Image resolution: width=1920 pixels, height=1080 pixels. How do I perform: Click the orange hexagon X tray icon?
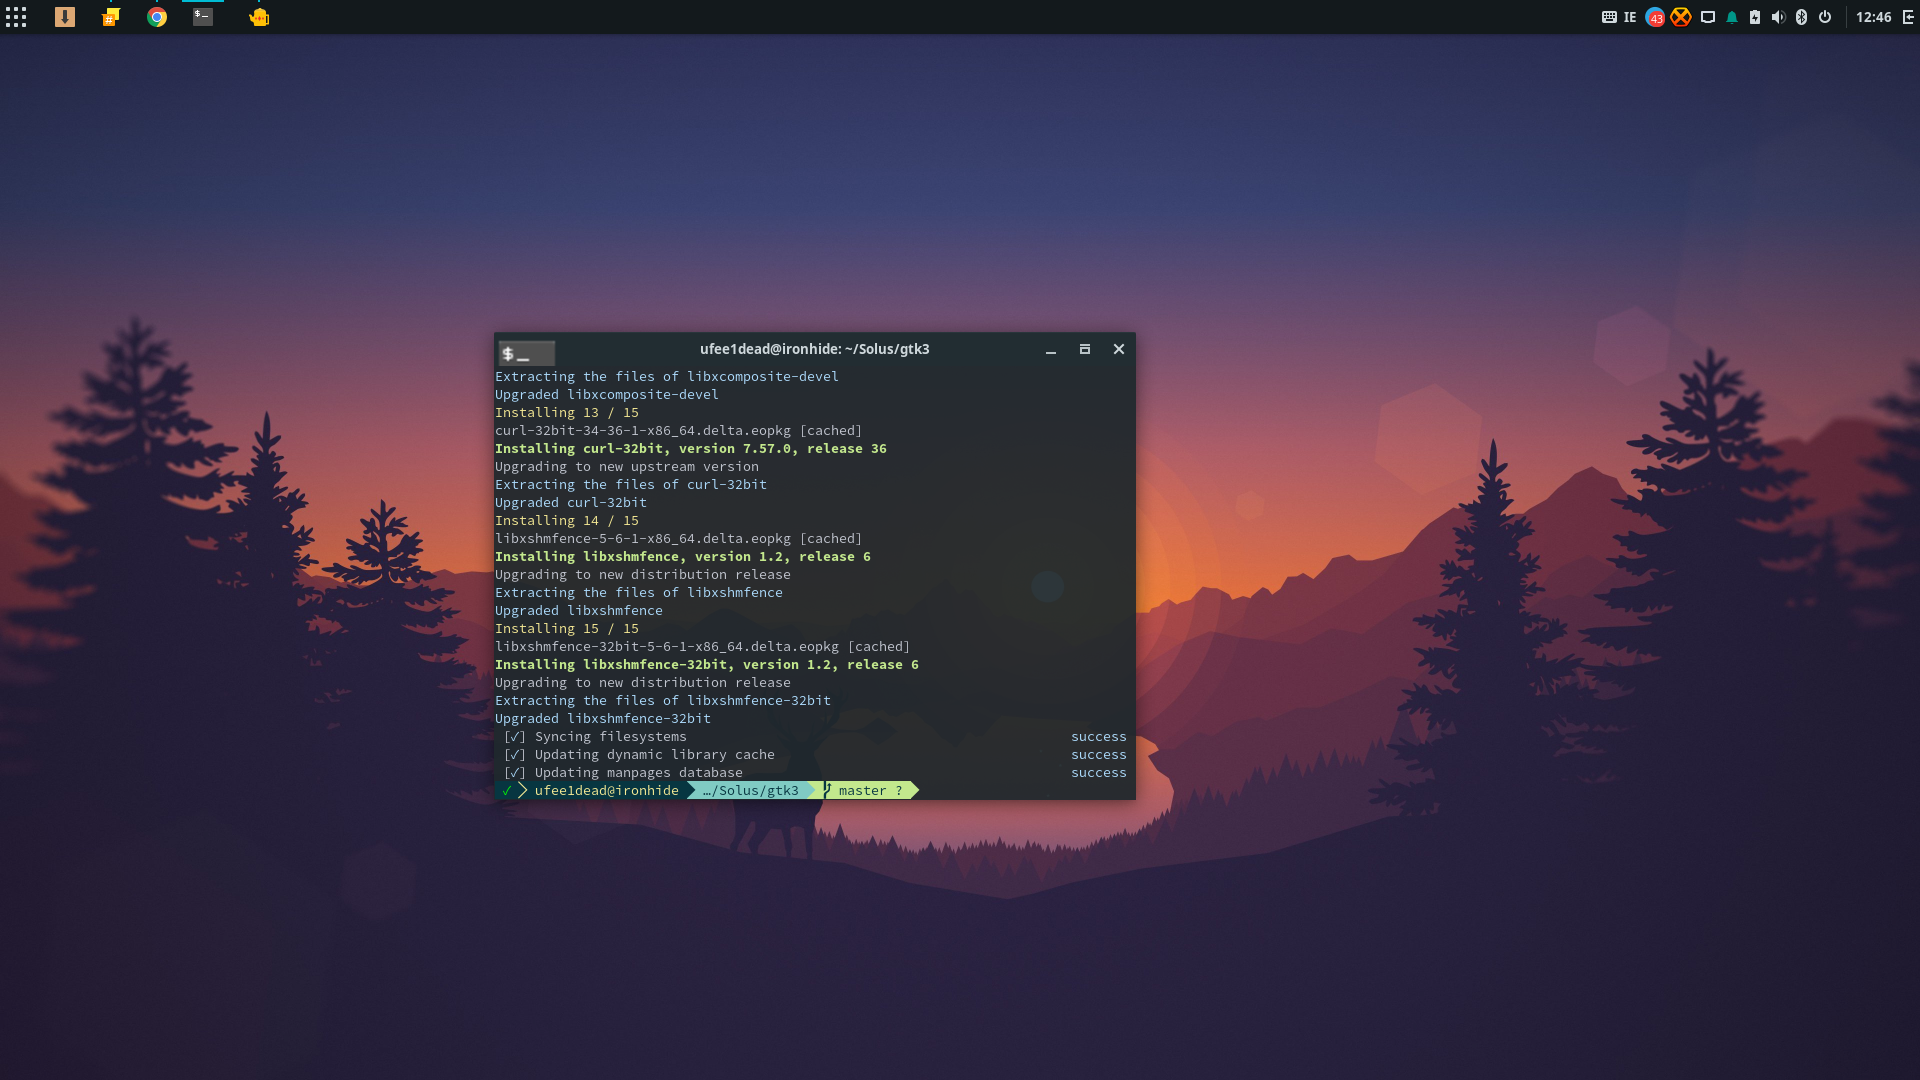(x=1681, y=17)
